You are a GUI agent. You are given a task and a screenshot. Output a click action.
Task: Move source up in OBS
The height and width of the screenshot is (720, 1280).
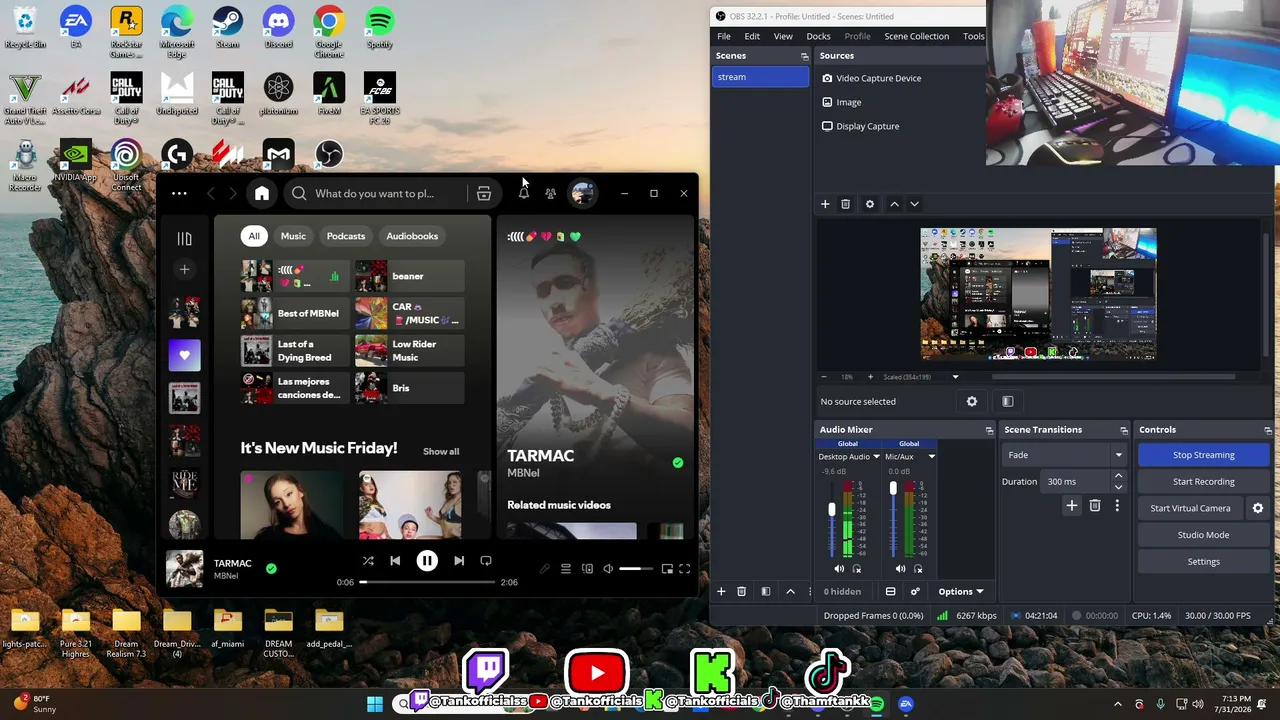click(x=894, y=204)
